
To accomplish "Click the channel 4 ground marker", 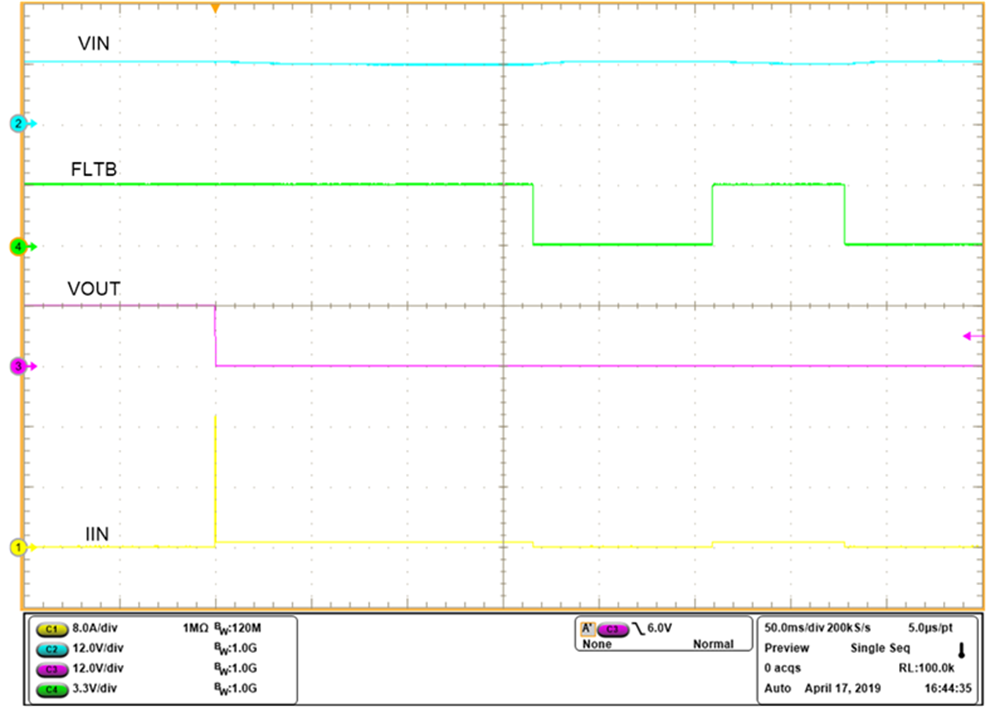I will (19, 247).
